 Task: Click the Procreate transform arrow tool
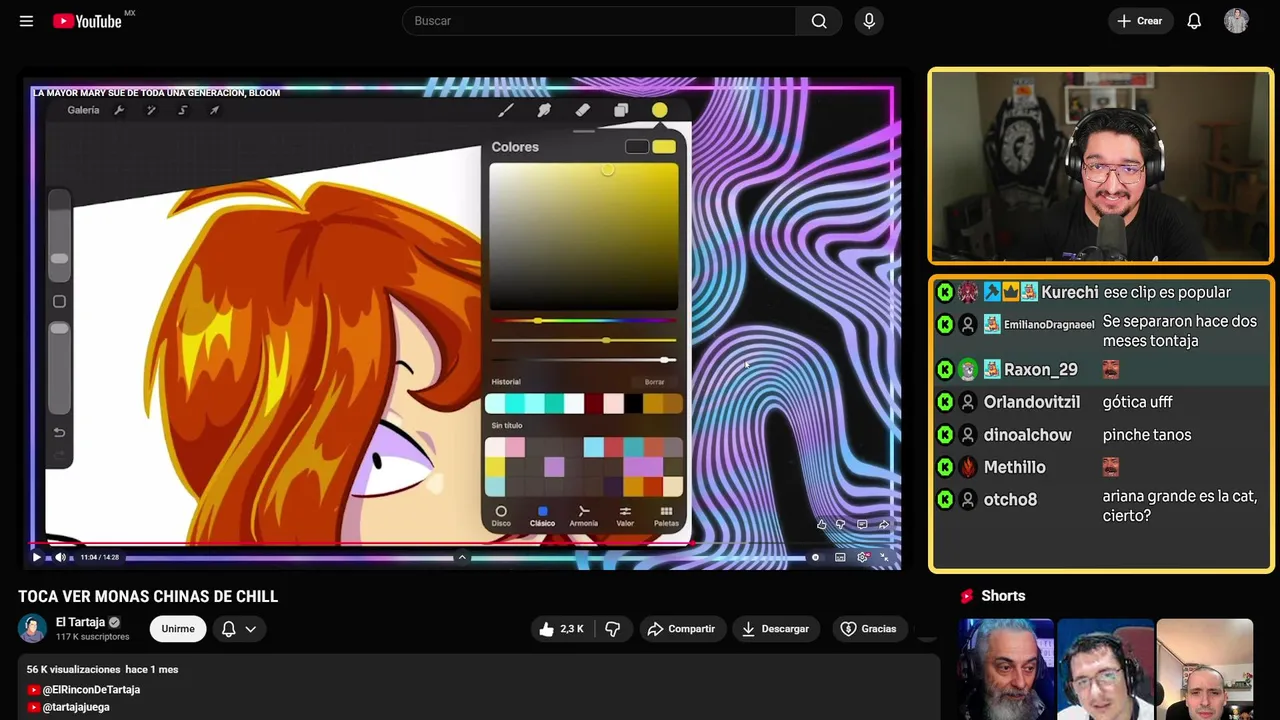click(214, 110)
